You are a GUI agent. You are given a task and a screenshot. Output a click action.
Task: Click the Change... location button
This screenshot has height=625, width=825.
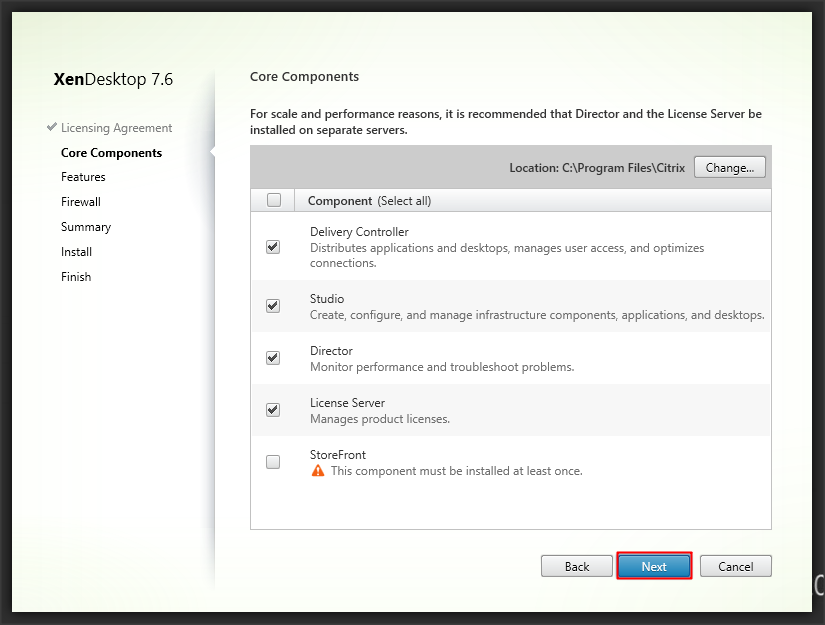pyautogui.click(x=729, y=168)
